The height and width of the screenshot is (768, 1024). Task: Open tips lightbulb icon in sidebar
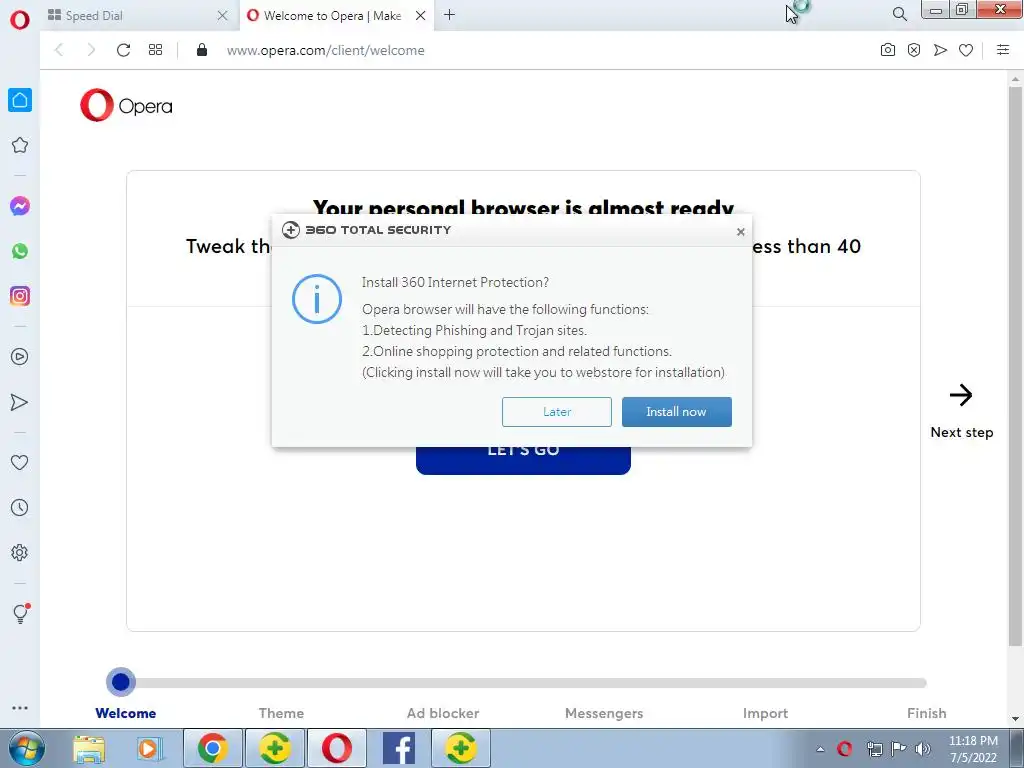click(x=20, y=613)
